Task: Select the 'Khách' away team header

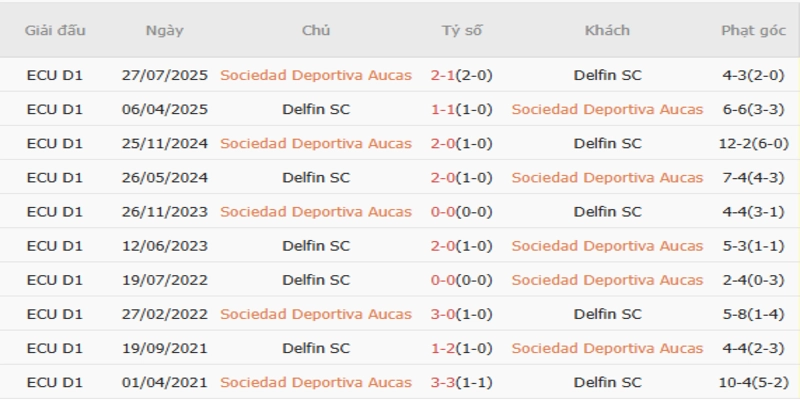Action: [x=607, y=30]
